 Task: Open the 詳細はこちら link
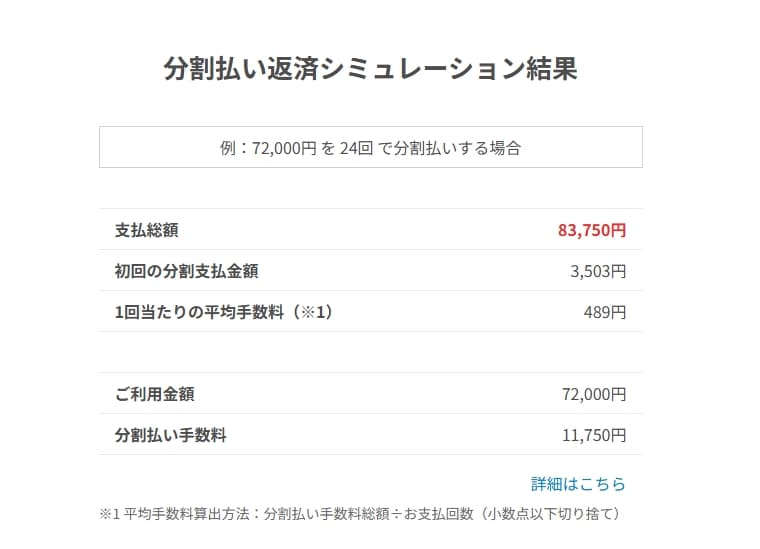578,484
